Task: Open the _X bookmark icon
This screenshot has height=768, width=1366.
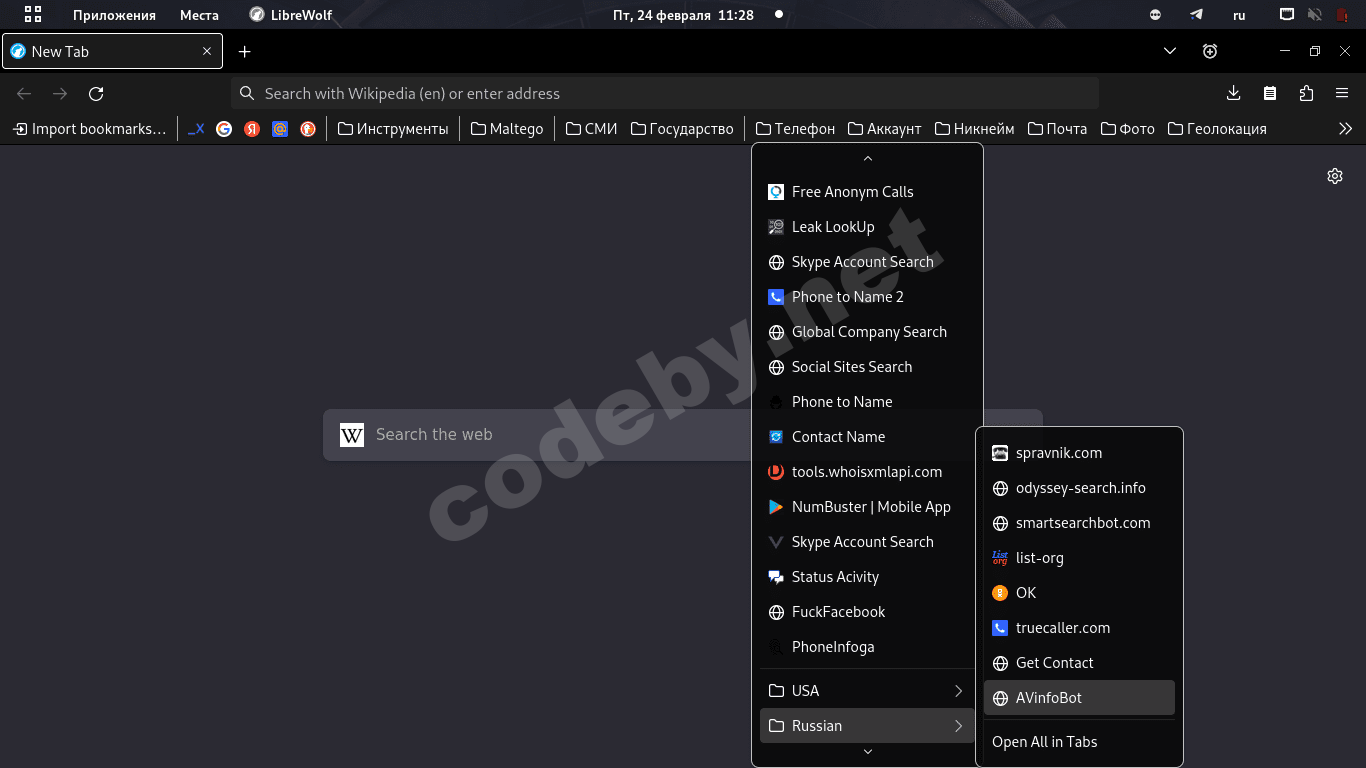Action: tap(196, 129)
